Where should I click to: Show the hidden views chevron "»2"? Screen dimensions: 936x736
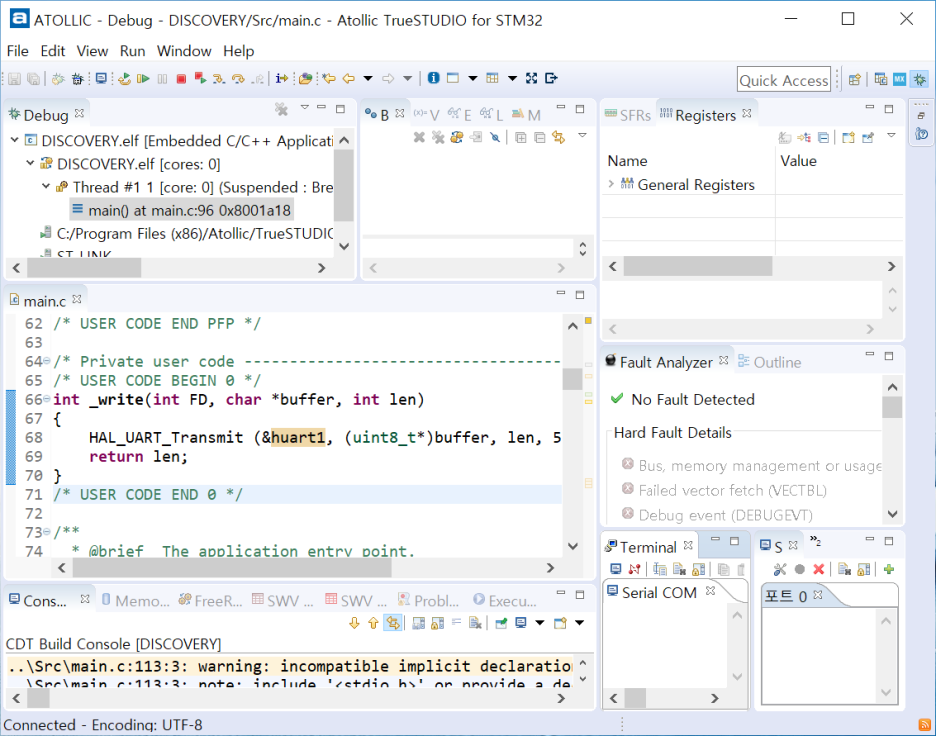pyautogui.click(x=815, y=541)
